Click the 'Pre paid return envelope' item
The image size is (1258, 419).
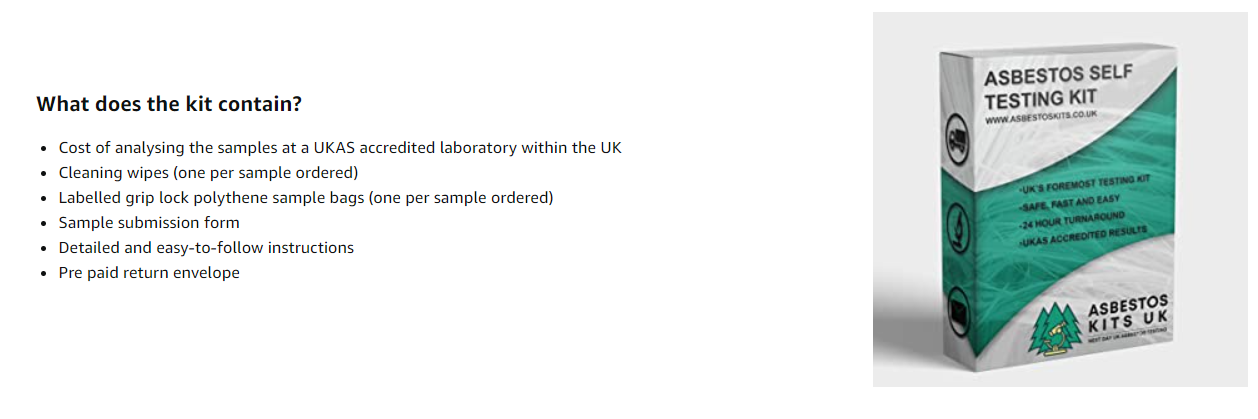[x=149, y=272]
